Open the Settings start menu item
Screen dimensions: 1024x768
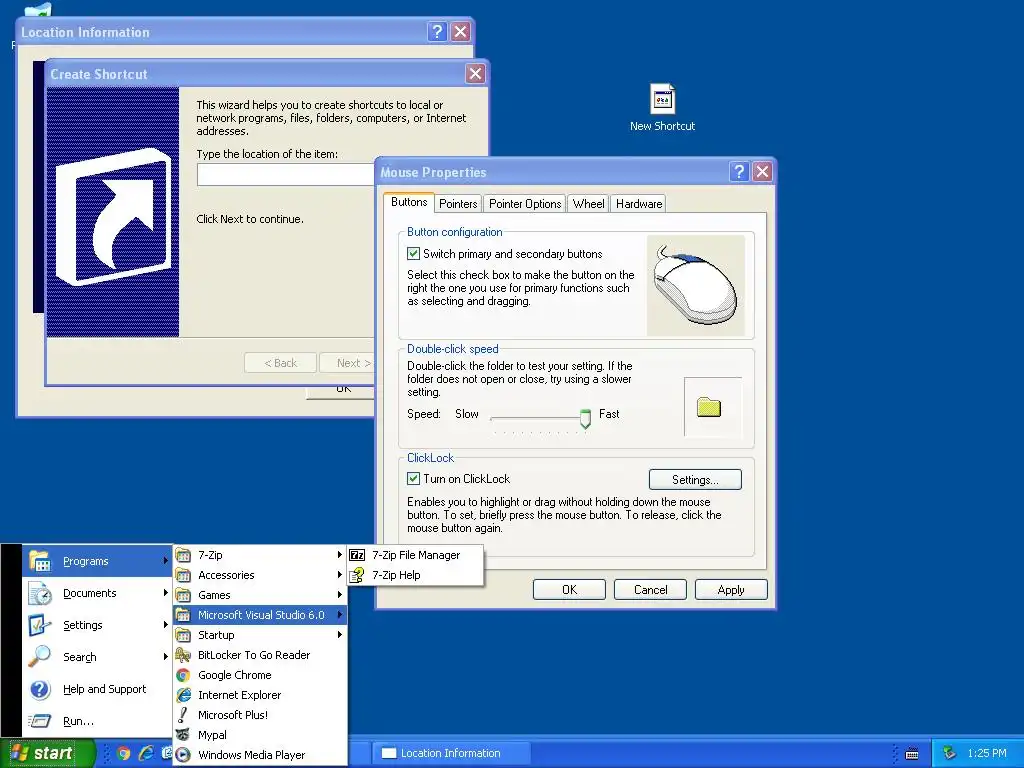tap(97, 625)
